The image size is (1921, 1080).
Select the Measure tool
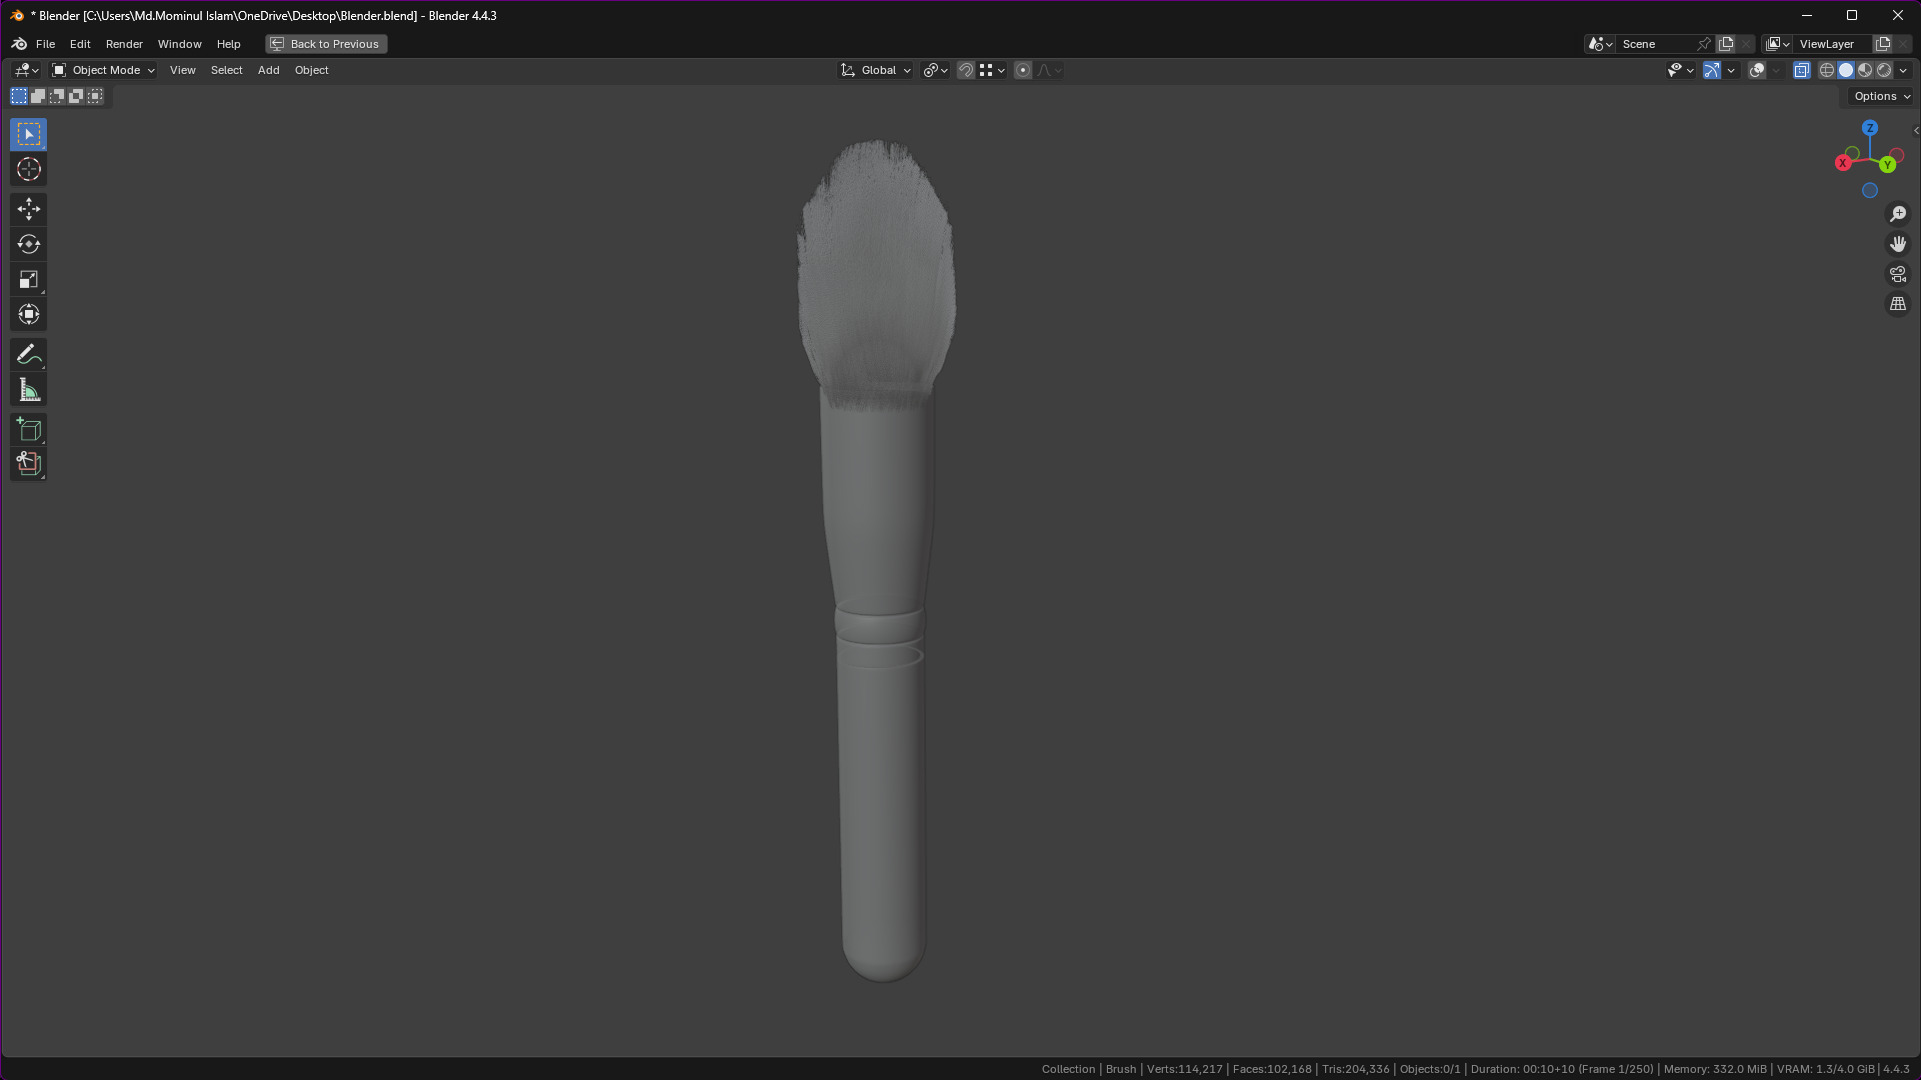28,390
